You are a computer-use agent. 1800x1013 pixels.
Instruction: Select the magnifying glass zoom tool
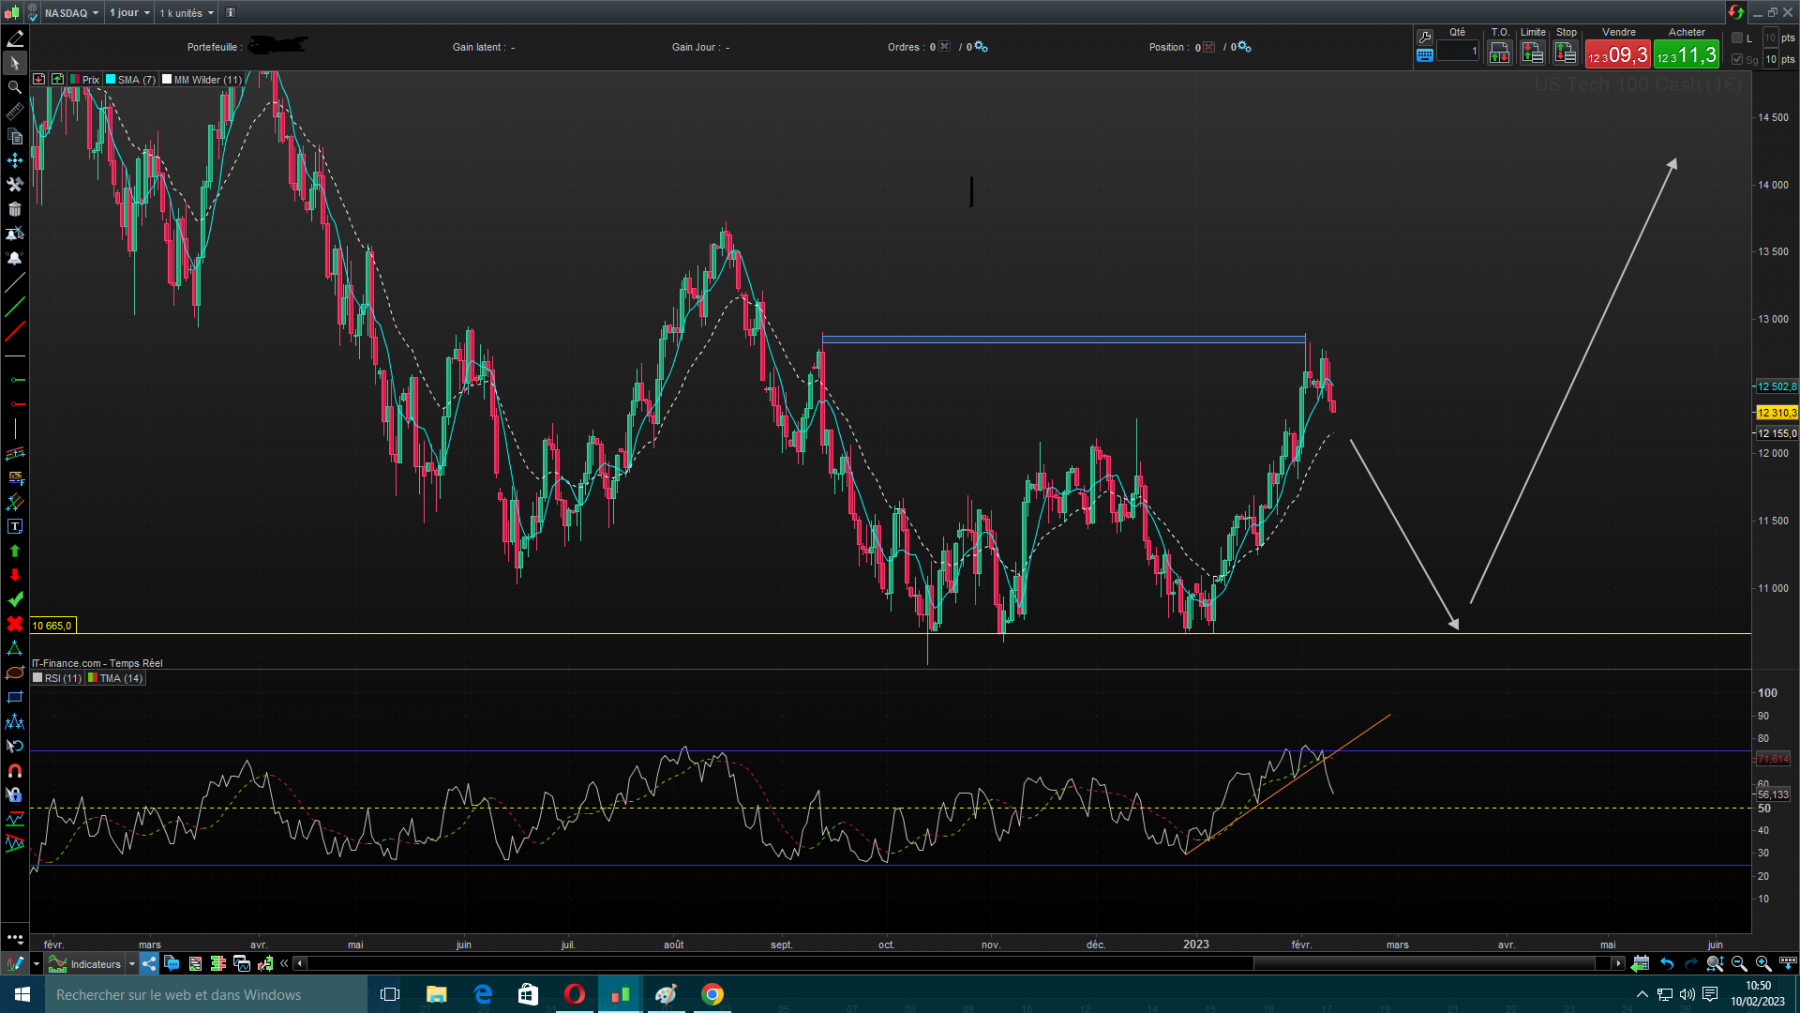point(15,87)
